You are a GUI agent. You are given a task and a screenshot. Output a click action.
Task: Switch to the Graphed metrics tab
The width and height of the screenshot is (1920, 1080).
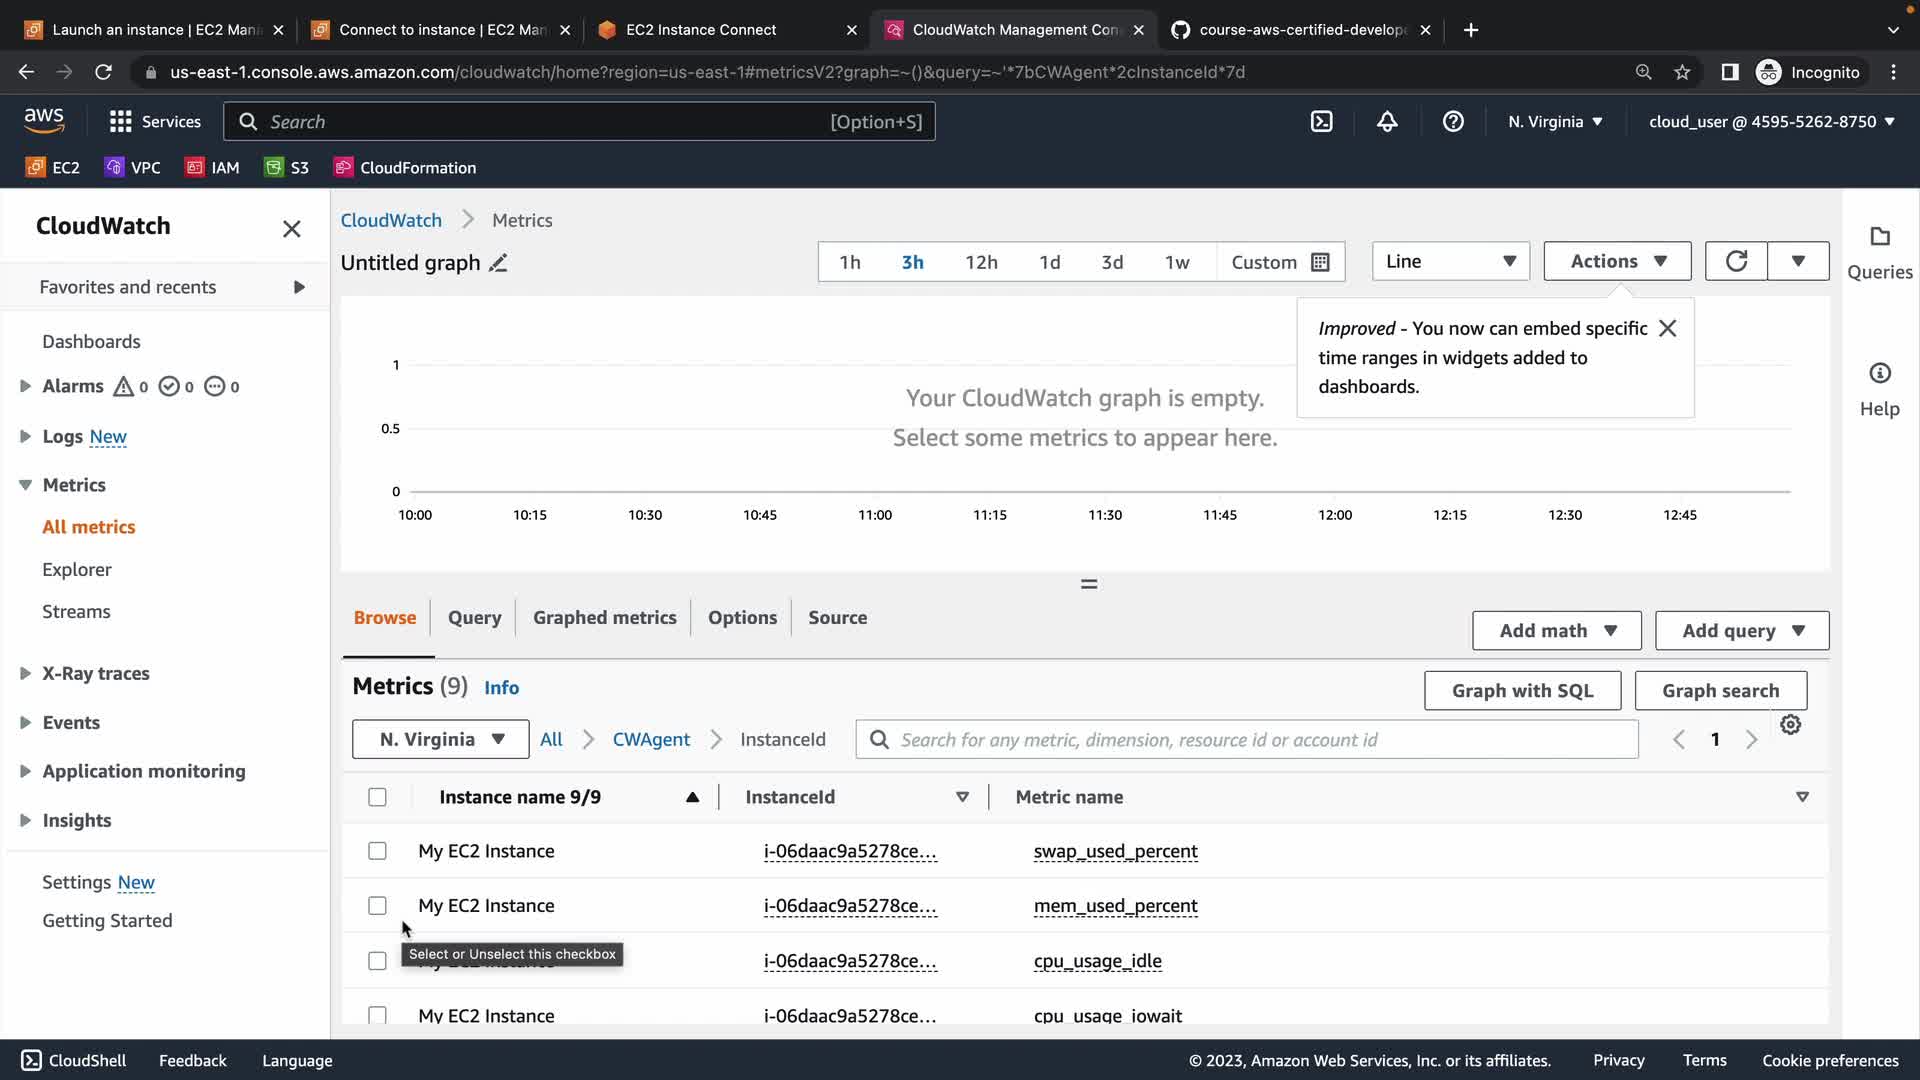pyautogui.click(x=604, y=618)
